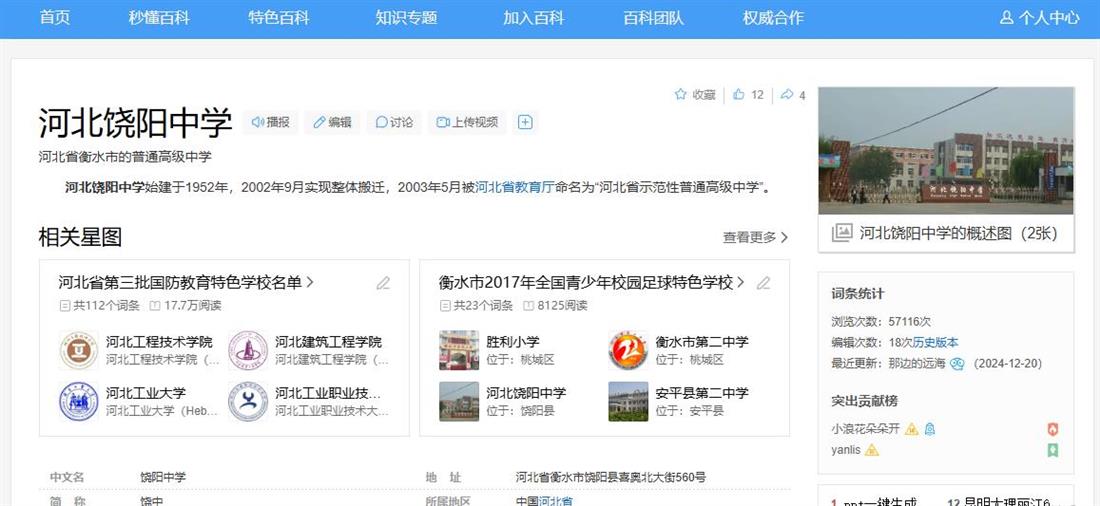Click the 浏览次数：57116次 statistic

pos(881,321)
